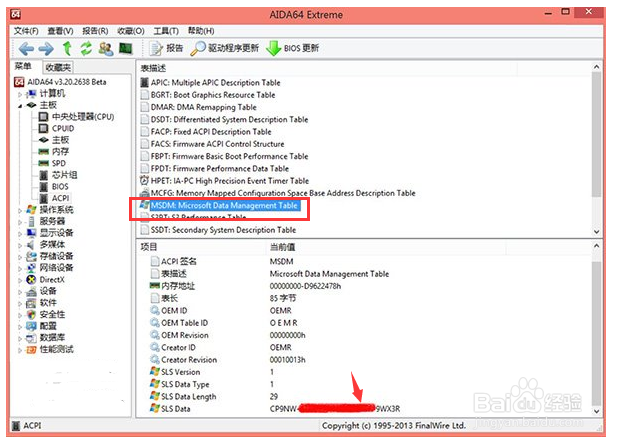Click the BIOS 更新 button

292,48
